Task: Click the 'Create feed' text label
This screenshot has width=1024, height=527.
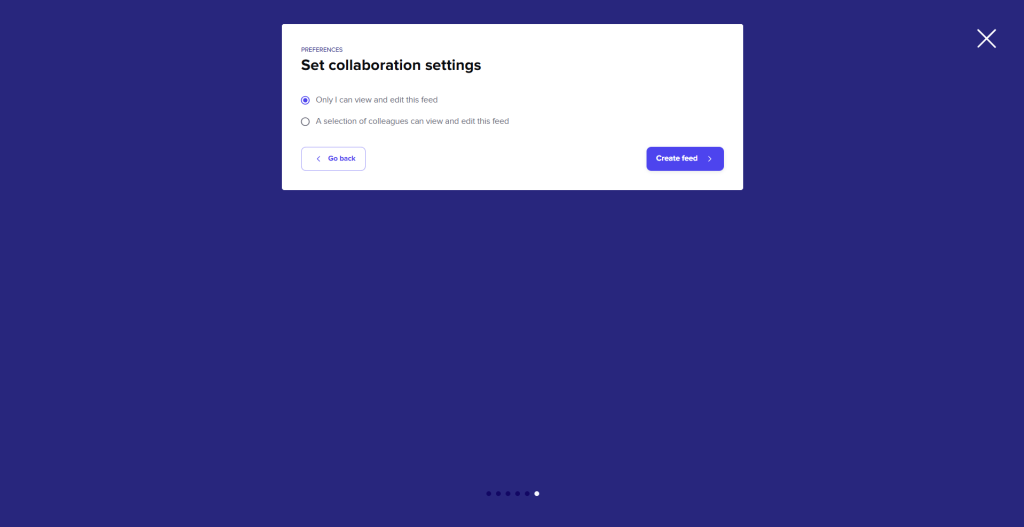Action: 677,159
